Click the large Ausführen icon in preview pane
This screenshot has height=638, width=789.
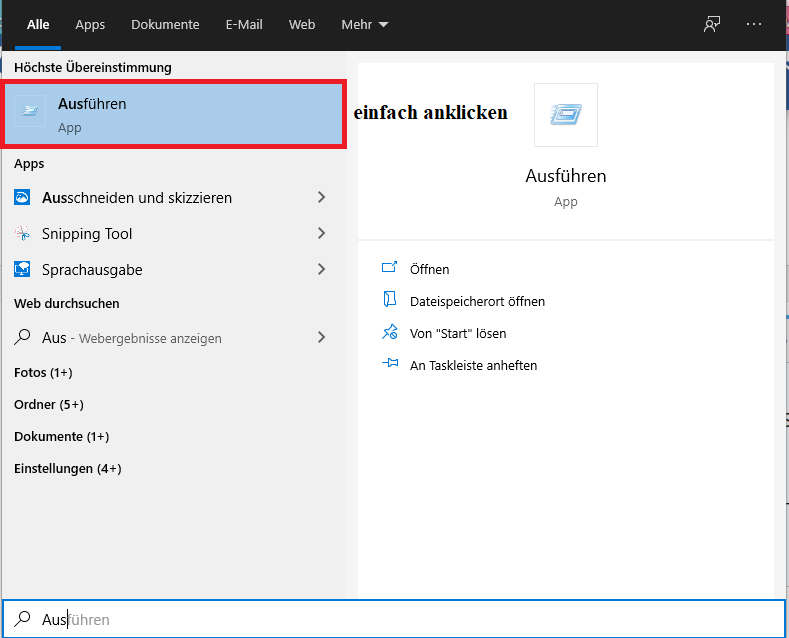coord(566,115)
